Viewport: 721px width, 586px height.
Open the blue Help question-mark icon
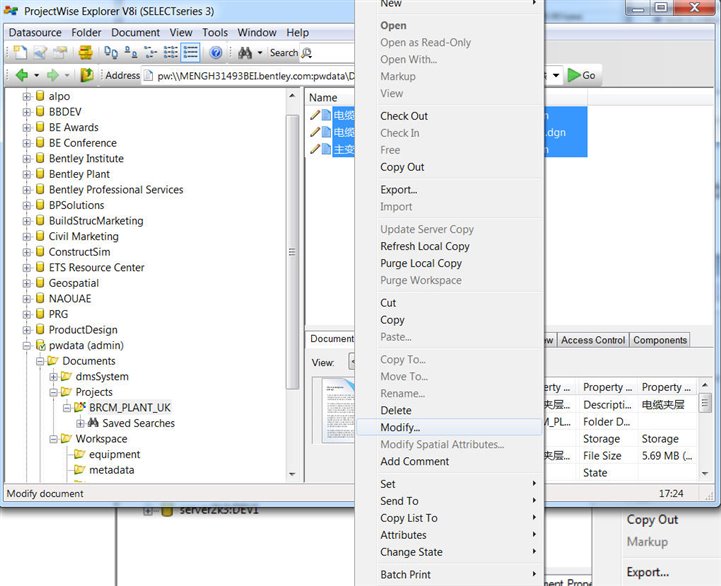(215, 52)
